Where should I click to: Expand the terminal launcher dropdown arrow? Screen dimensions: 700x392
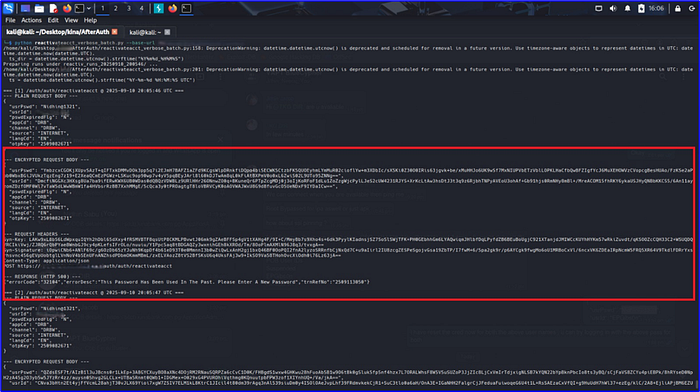coord(89,8)
